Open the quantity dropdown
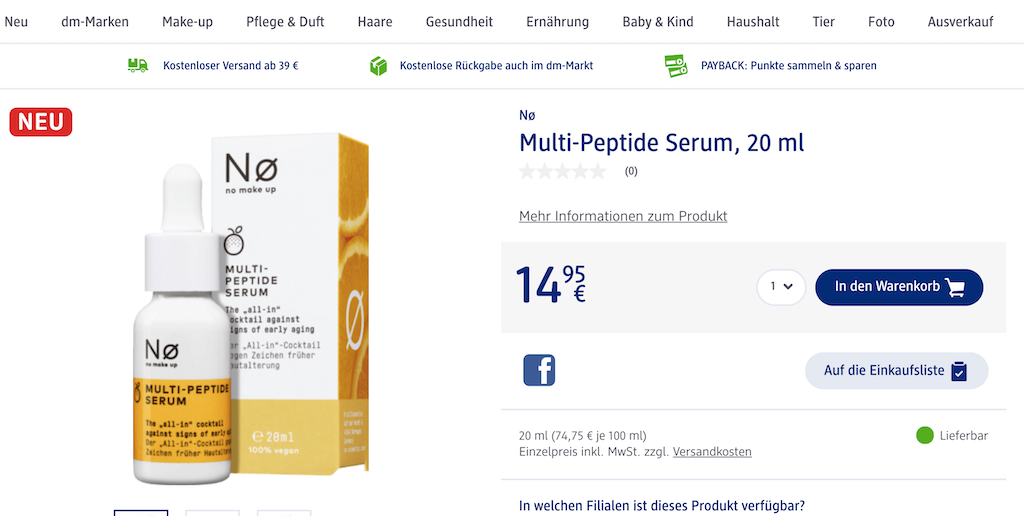Viewport: 1024px width, 516px height. click(780, 287)
